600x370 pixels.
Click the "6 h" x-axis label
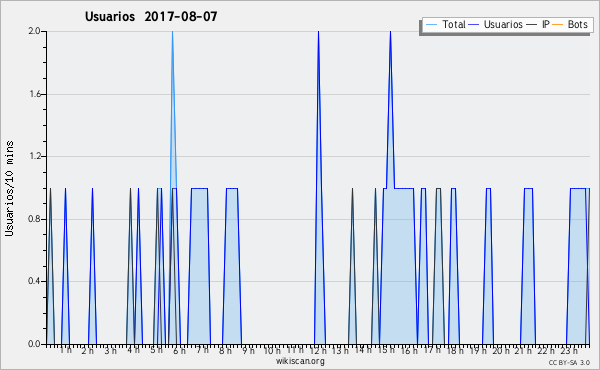click(x=179, y=350)
